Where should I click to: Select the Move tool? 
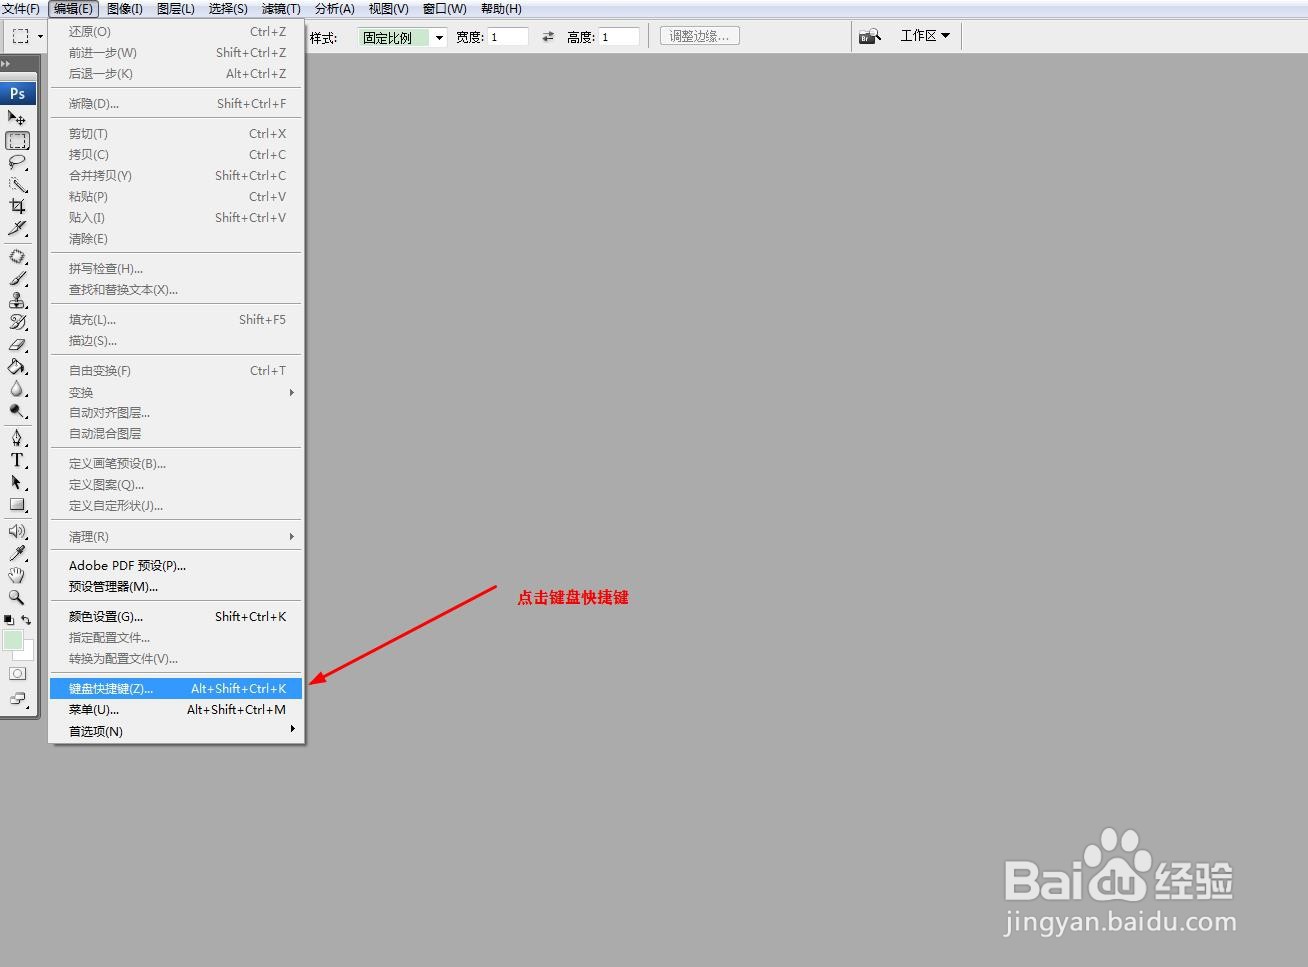point(17,118)
